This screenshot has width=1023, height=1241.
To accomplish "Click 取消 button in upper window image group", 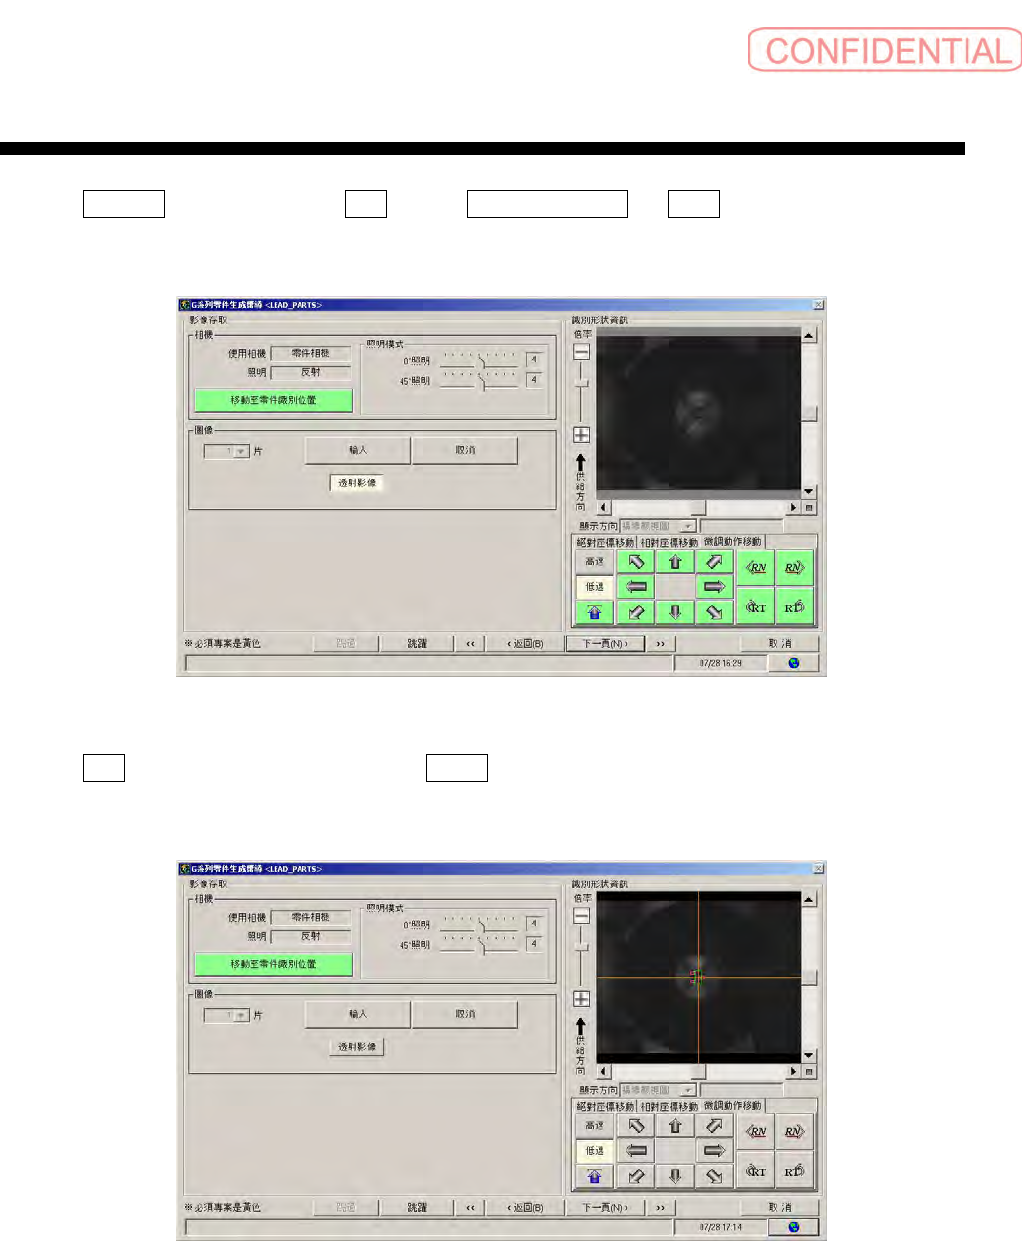I will (465, 451).
